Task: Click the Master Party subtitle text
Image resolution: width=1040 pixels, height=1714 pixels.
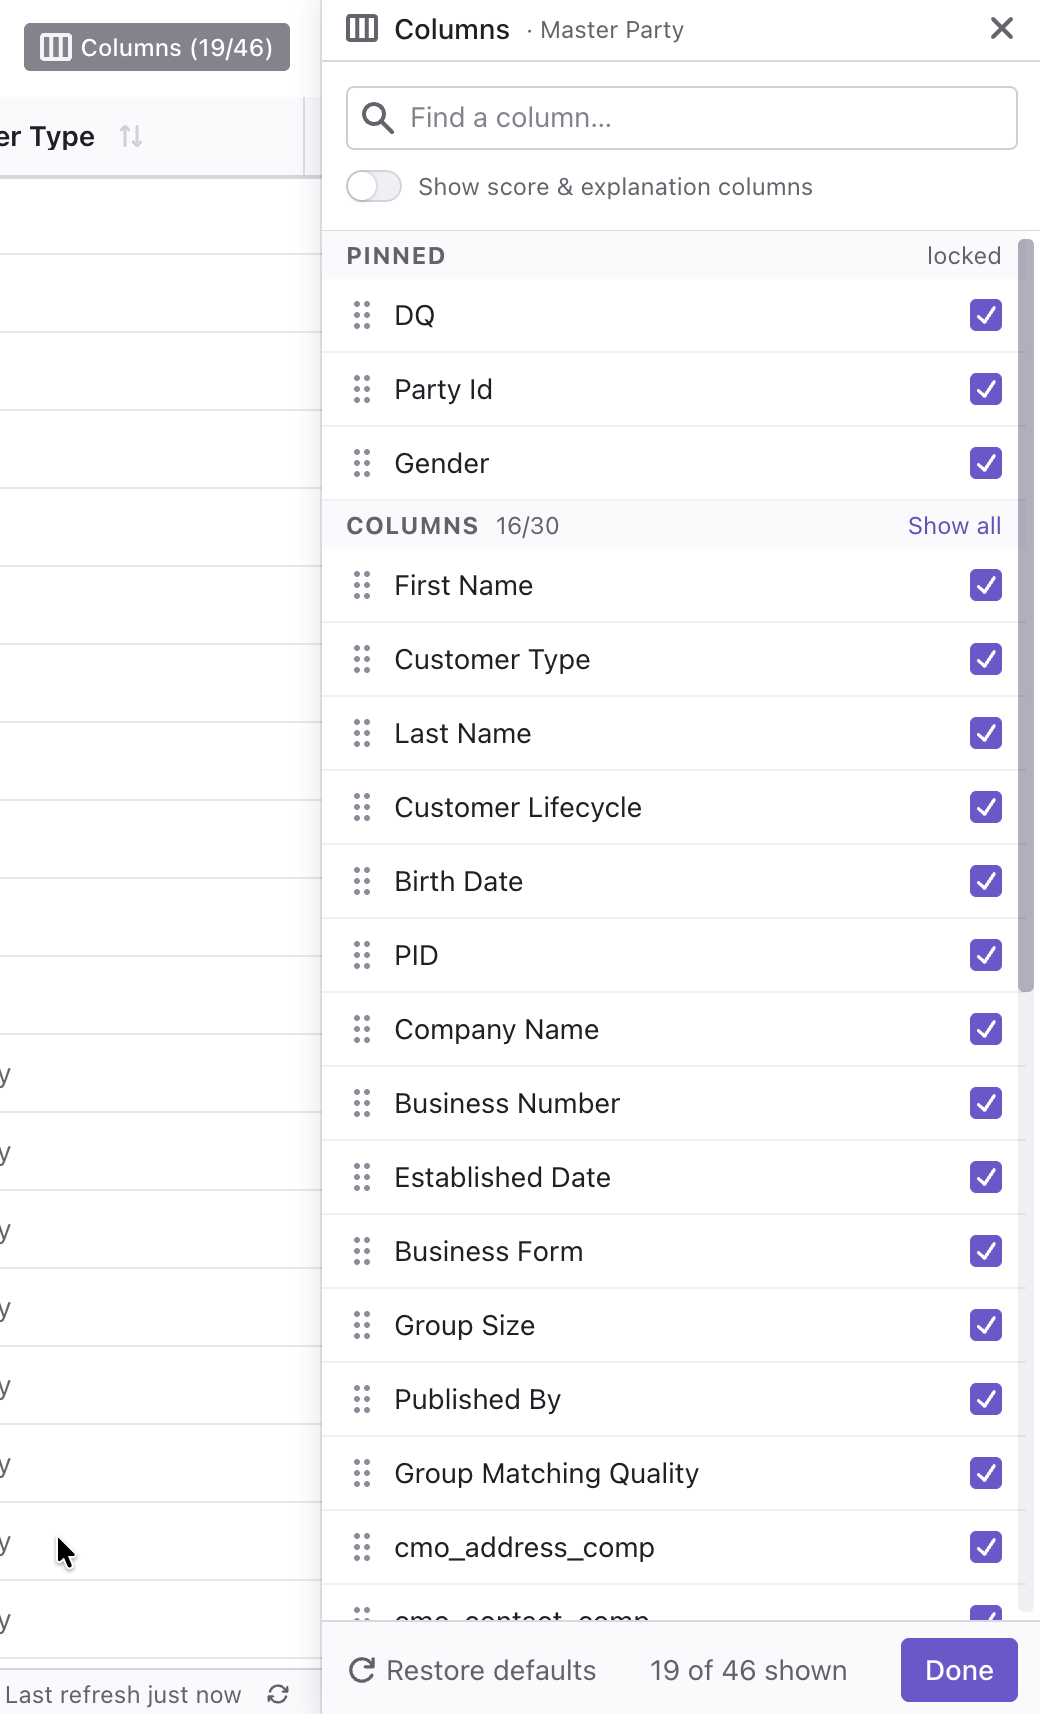Action: [x=612, y=30]
